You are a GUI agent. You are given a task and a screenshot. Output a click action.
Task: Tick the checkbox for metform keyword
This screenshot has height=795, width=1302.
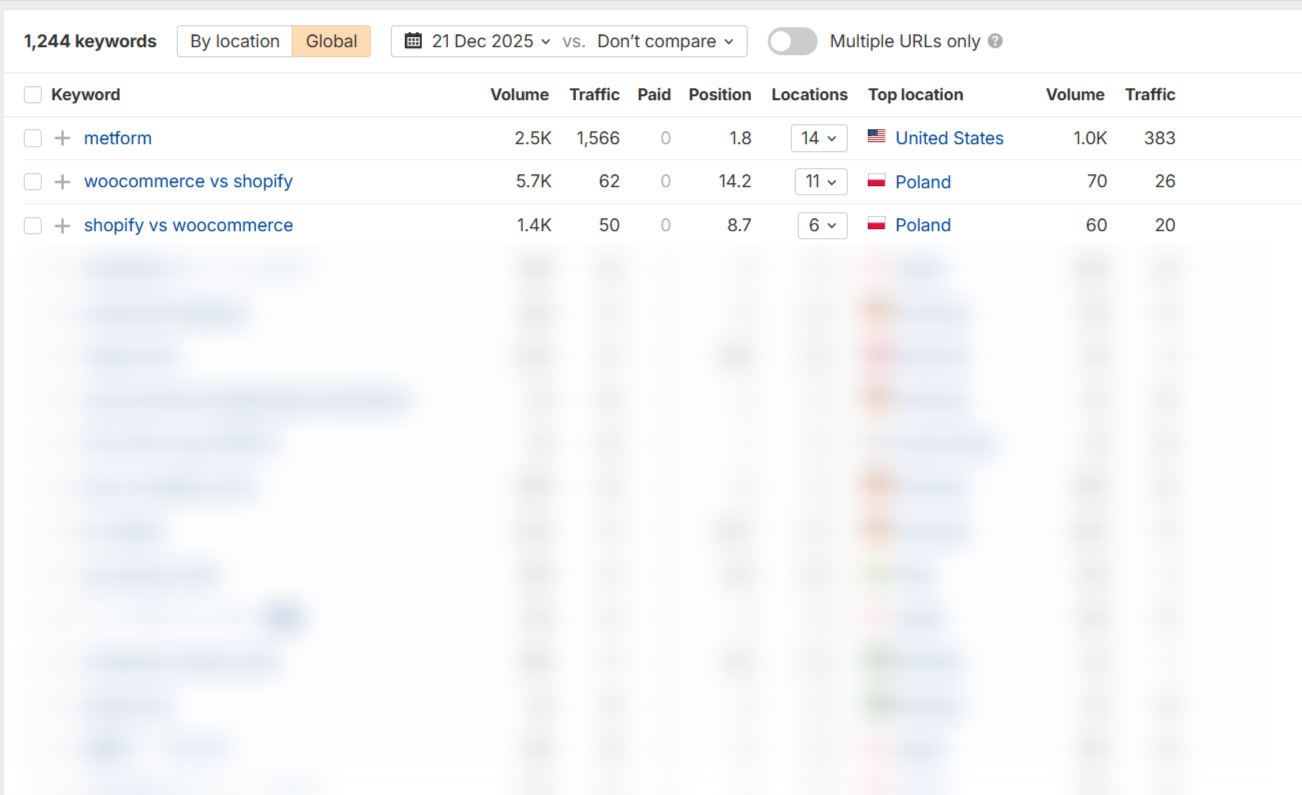point(33,138)
